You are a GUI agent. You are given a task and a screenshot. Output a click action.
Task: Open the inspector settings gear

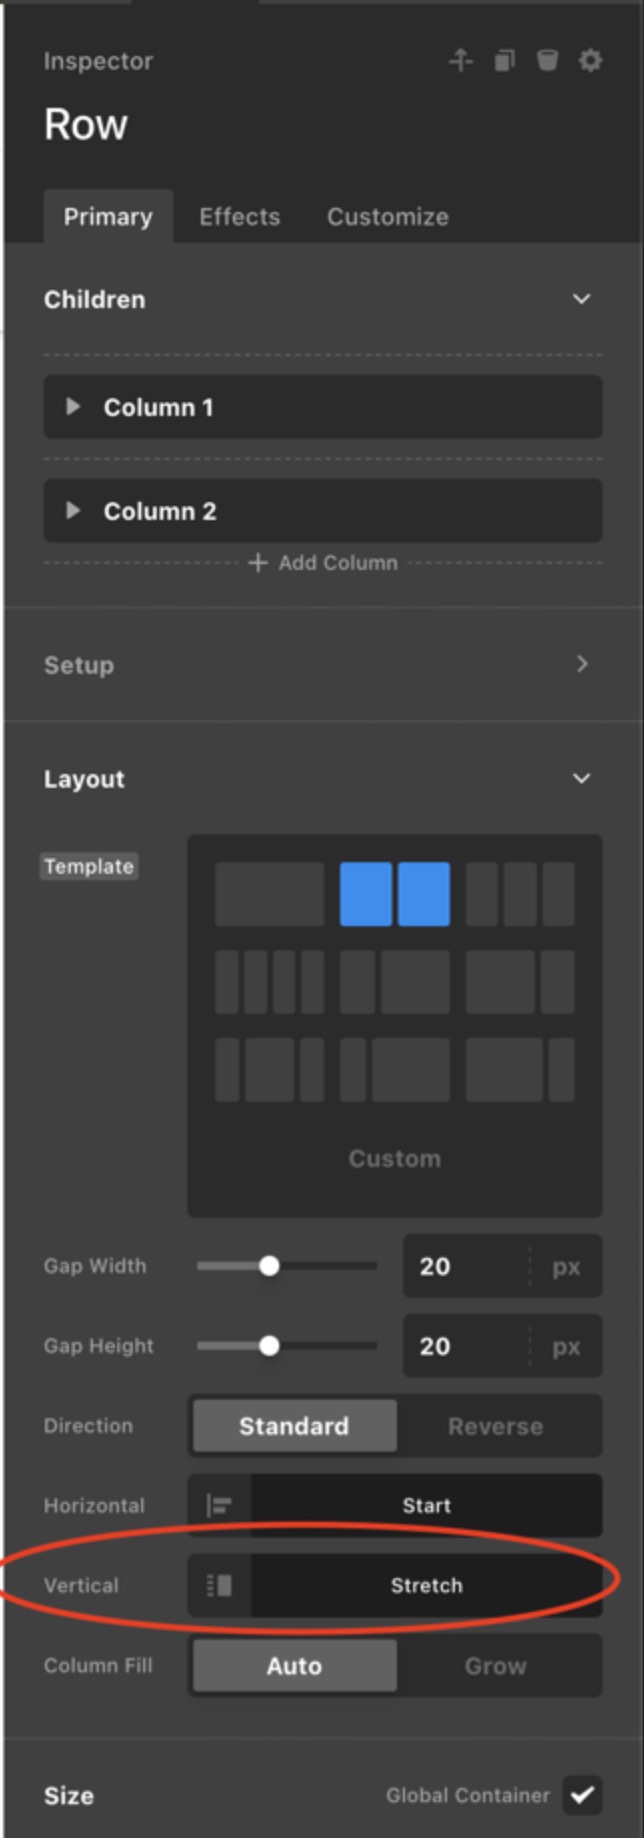coord(590,61)
